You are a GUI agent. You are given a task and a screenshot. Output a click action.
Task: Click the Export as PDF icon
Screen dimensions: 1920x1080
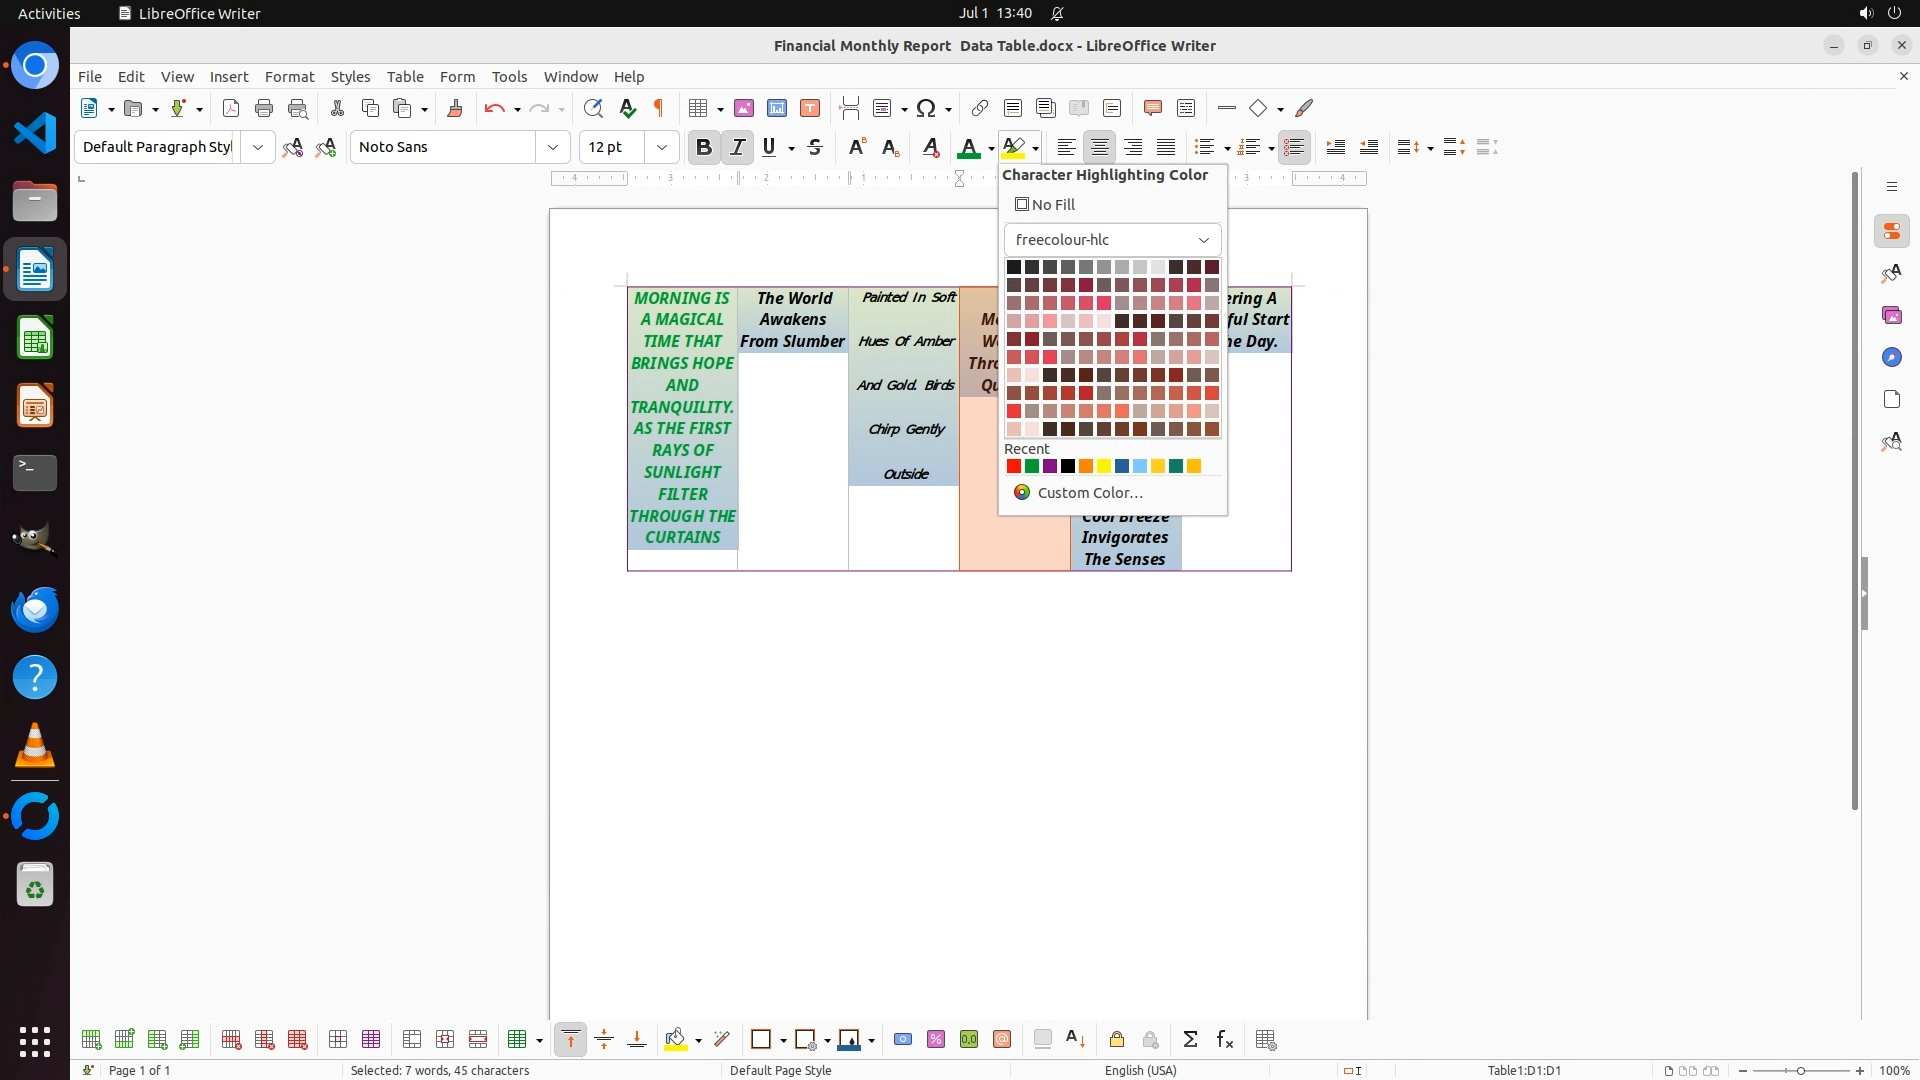(231, 109)
